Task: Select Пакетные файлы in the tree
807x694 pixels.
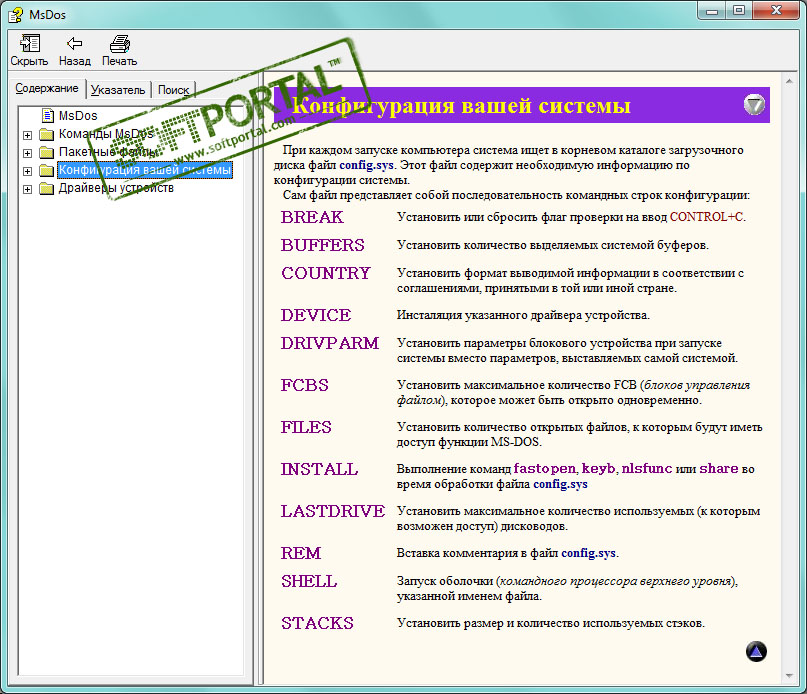Action: [x=108, y=152]
